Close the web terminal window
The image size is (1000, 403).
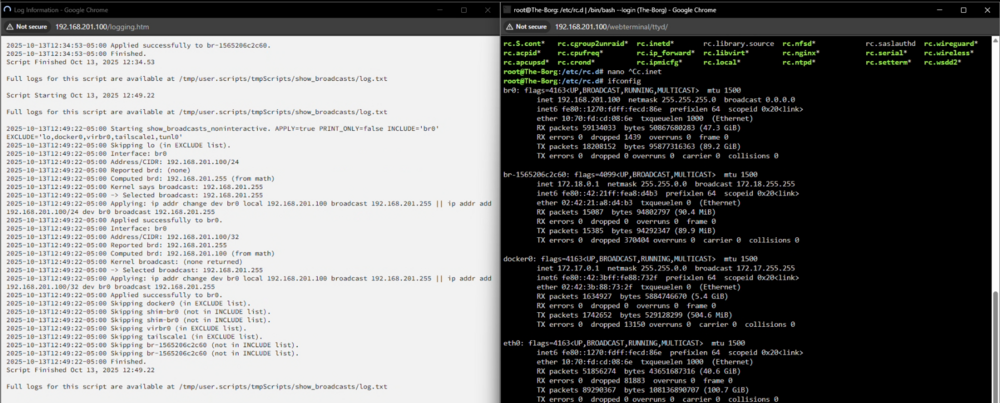[987, 10]
